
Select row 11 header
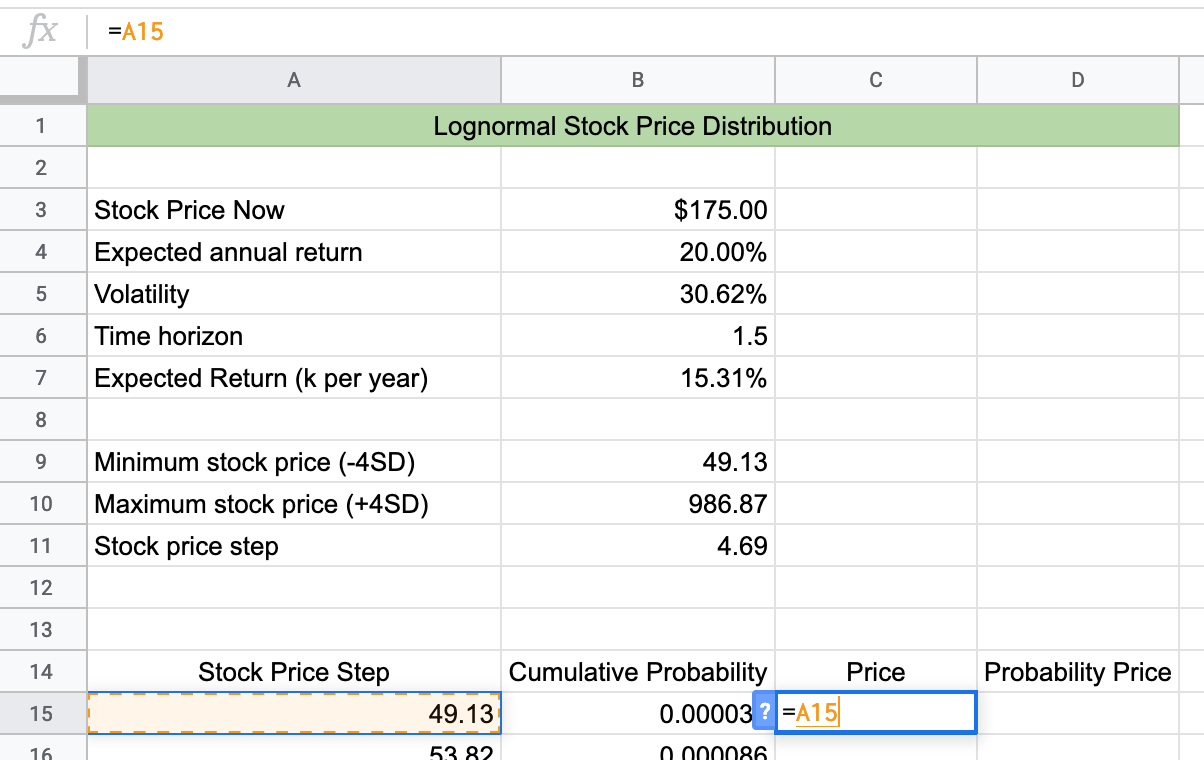41,546
